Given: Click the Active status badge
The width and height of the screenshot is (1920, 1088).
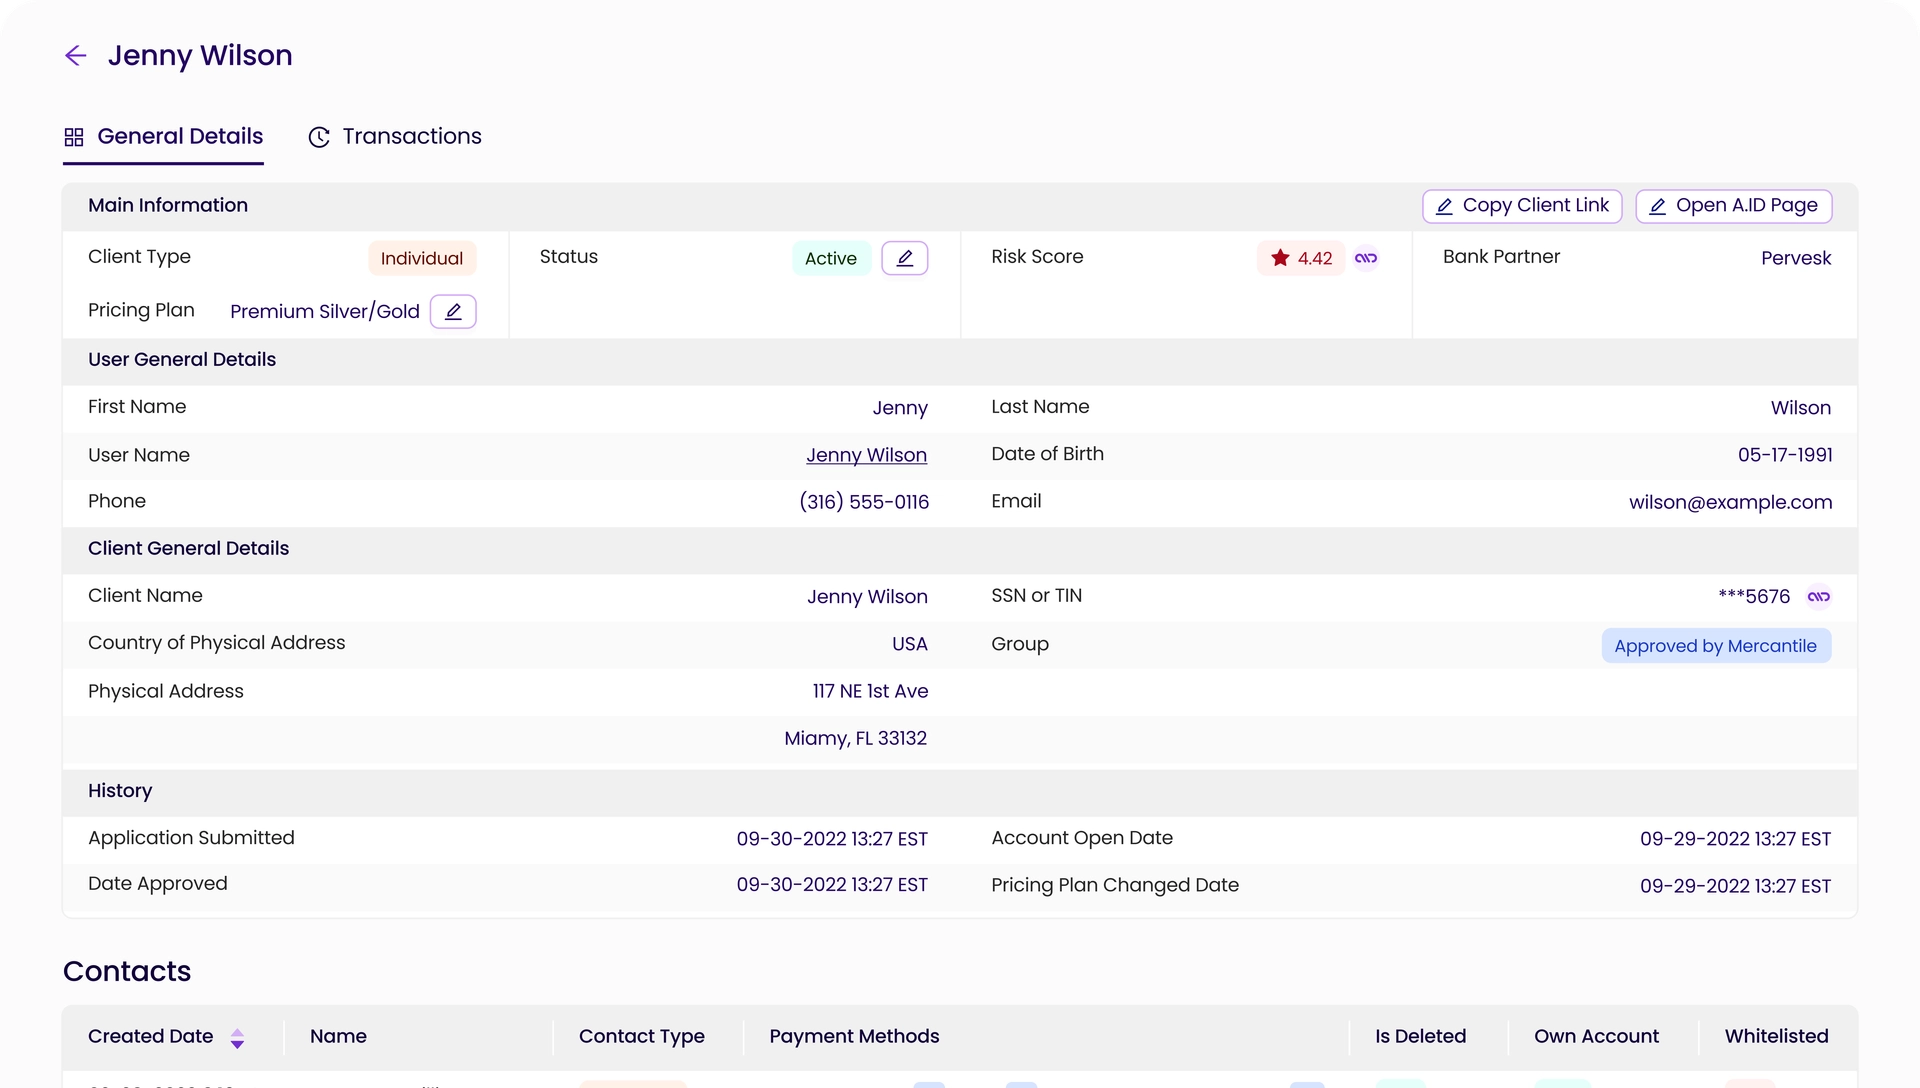Looking at the screenshot, I should tap(830, 258).
